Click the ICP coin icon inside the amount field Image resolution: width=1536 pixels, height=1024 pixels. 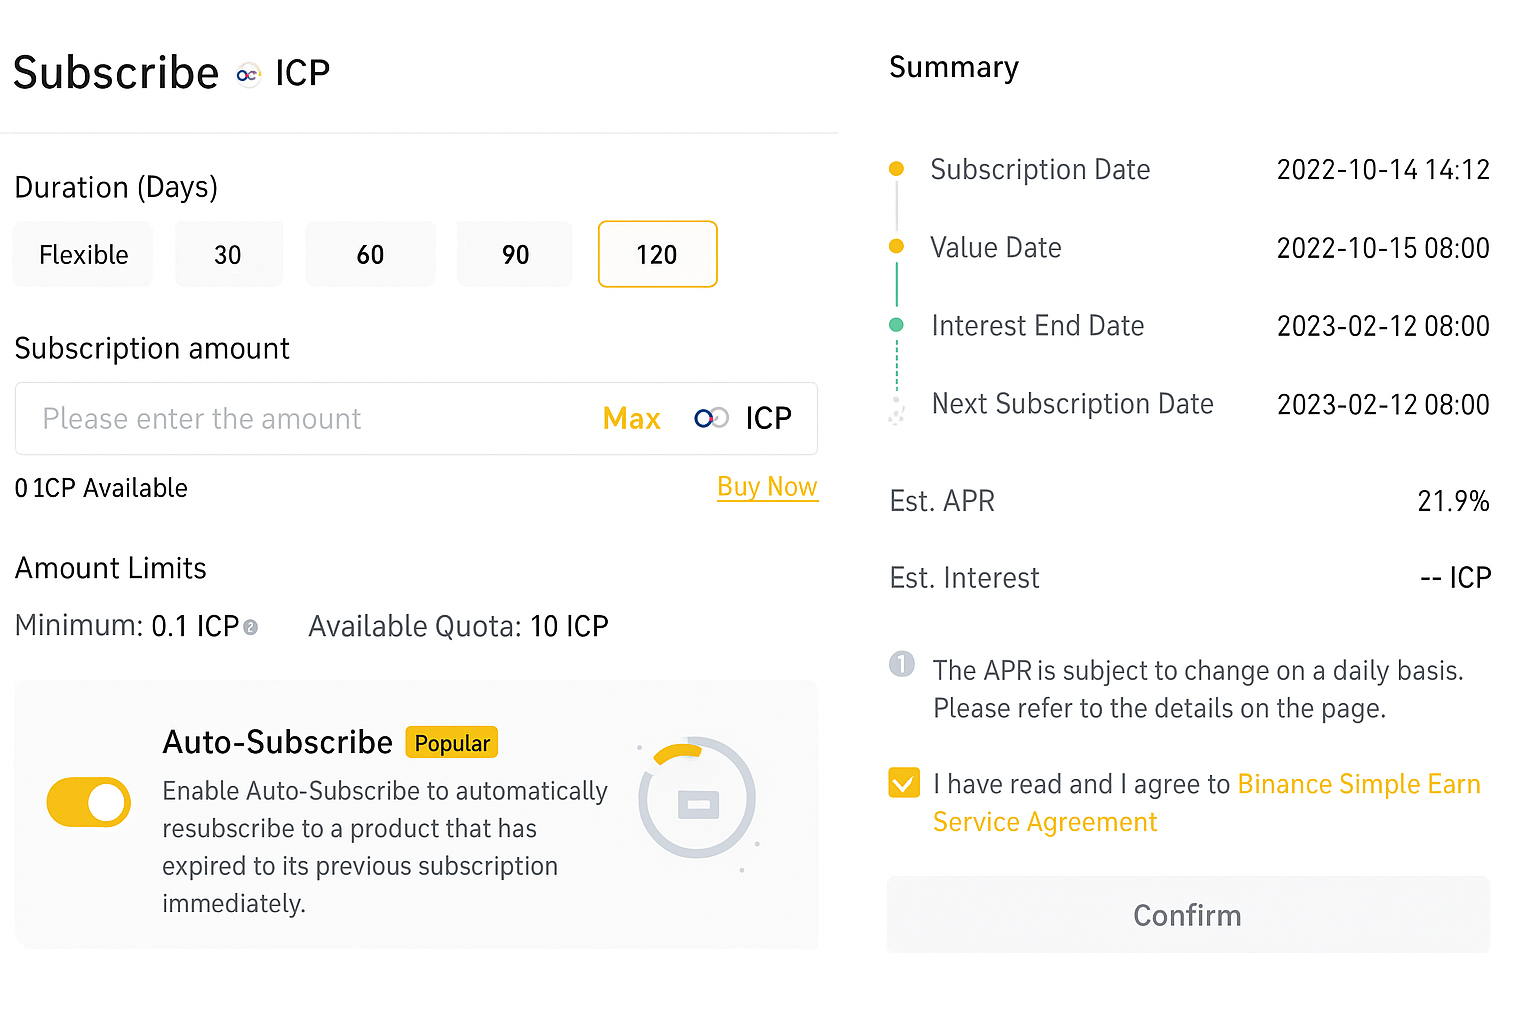pyautogui.click(x=711, y=418)
